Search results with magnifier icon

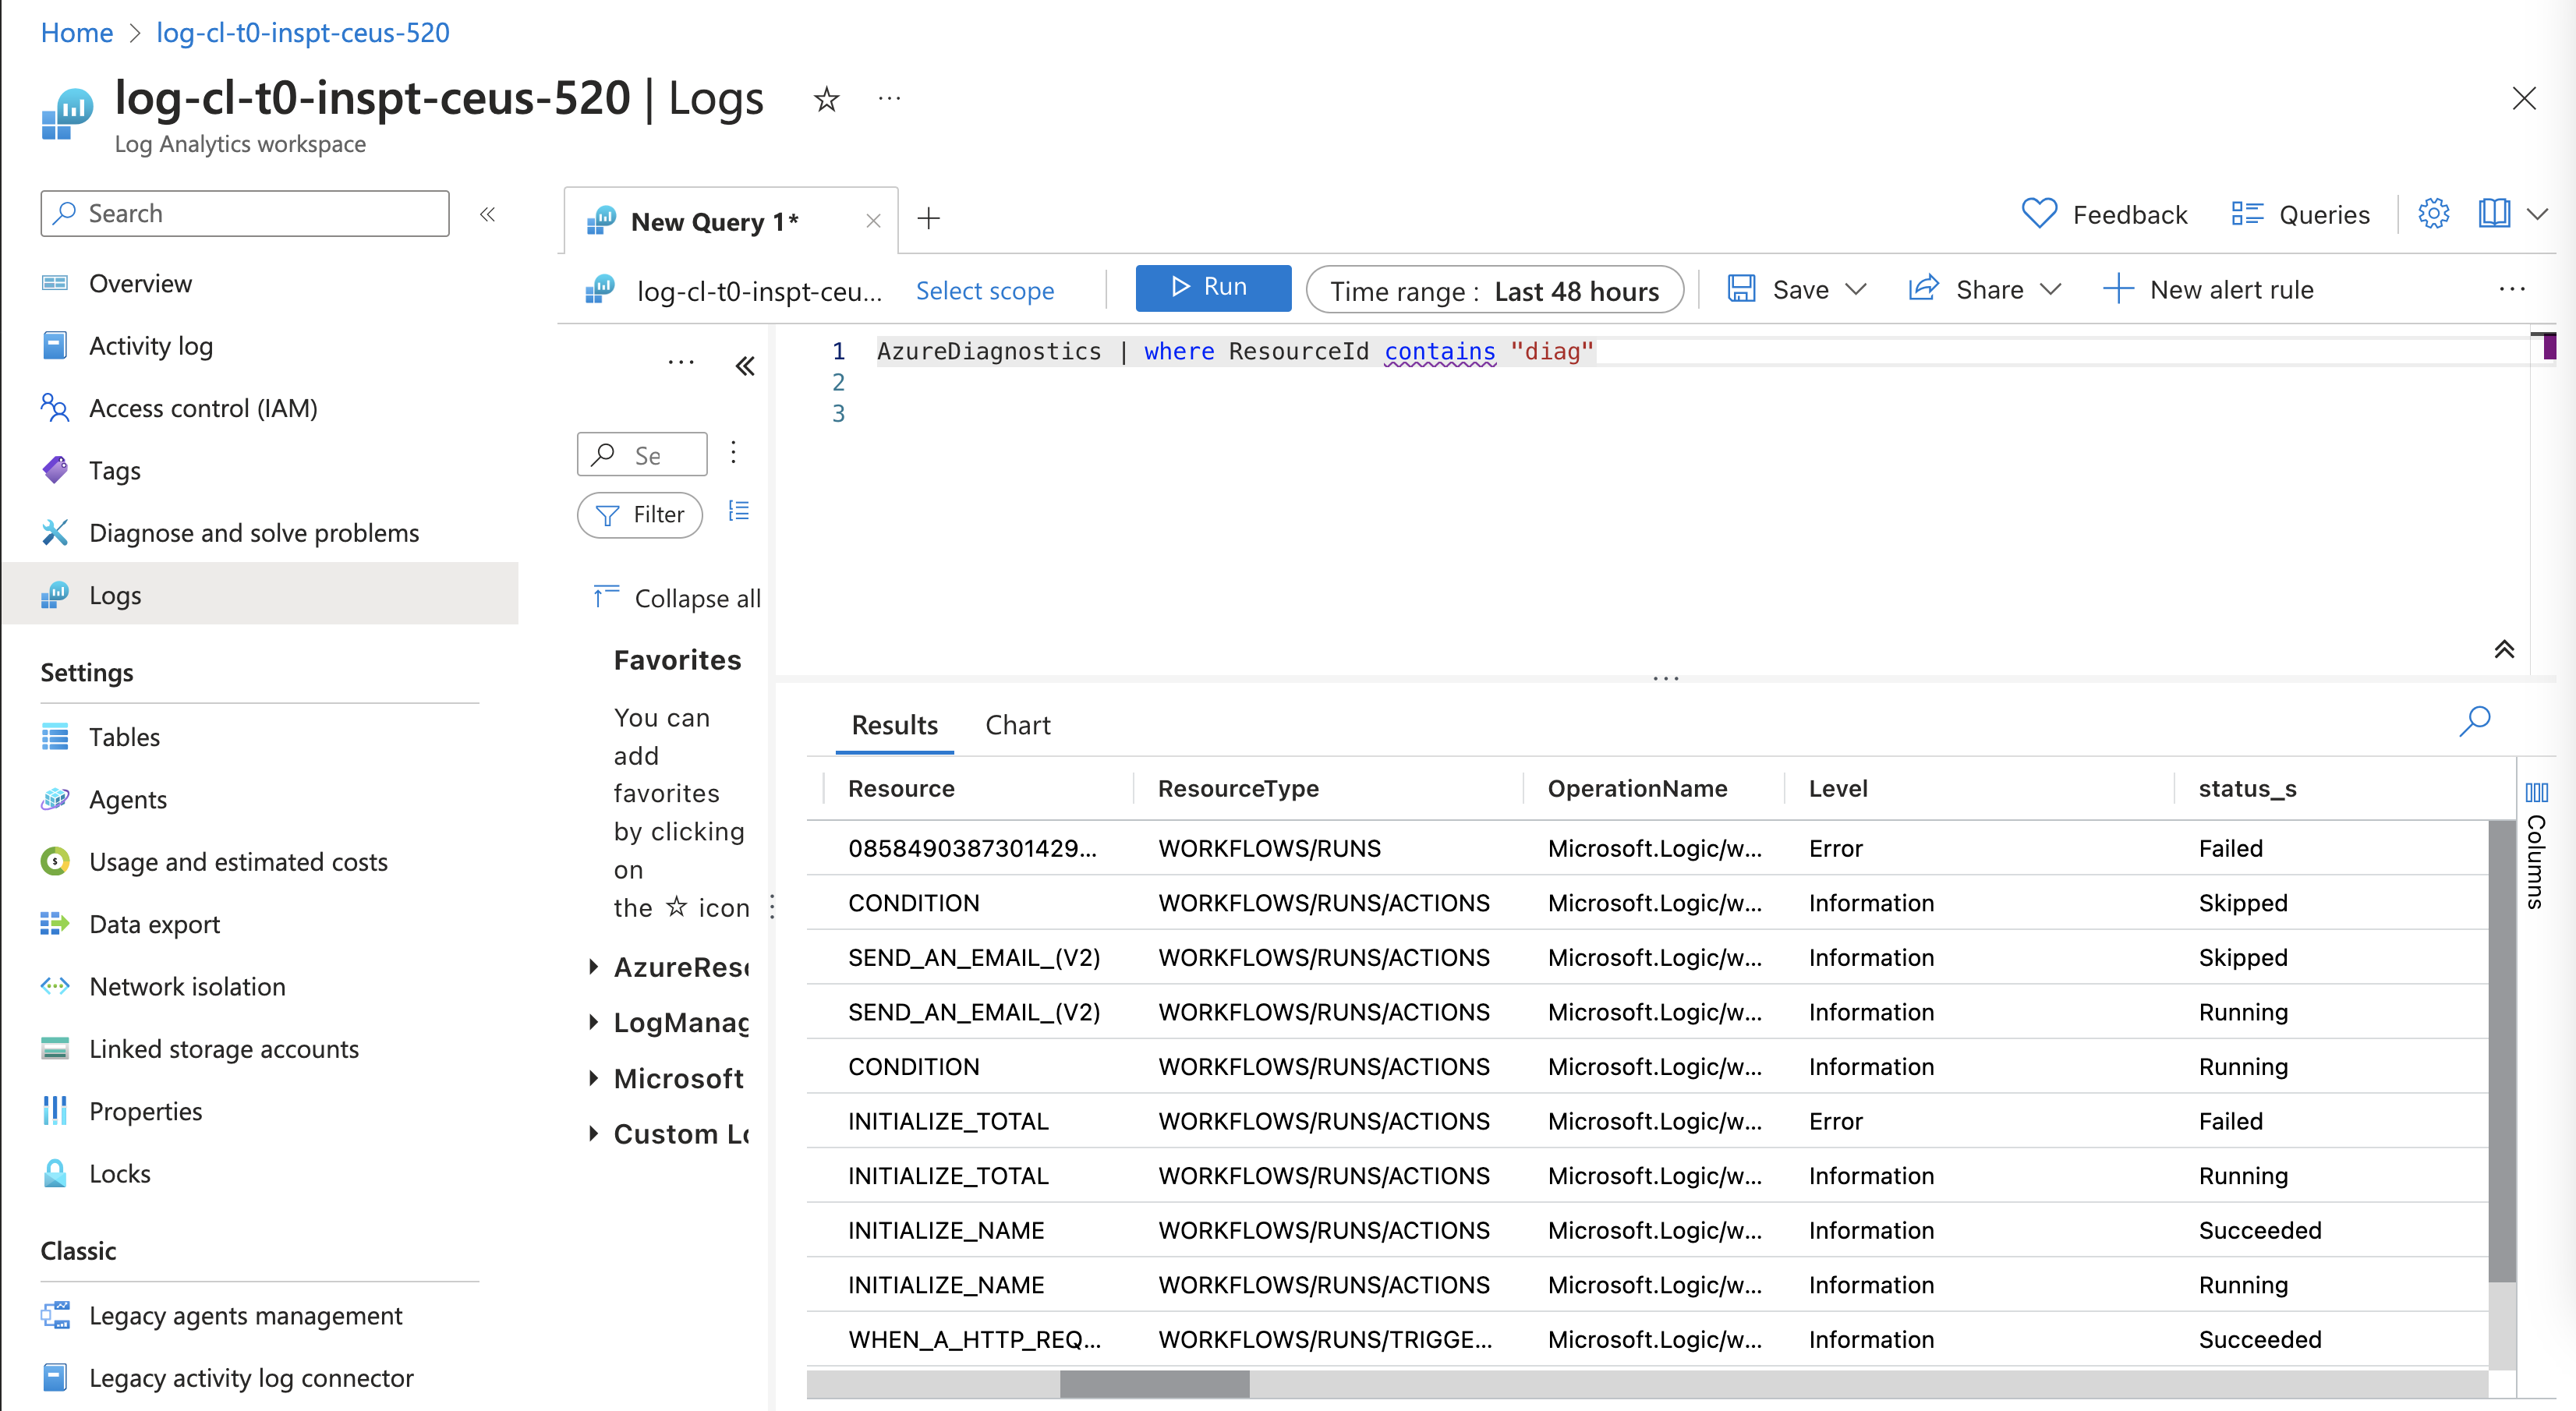[2475, 721]
